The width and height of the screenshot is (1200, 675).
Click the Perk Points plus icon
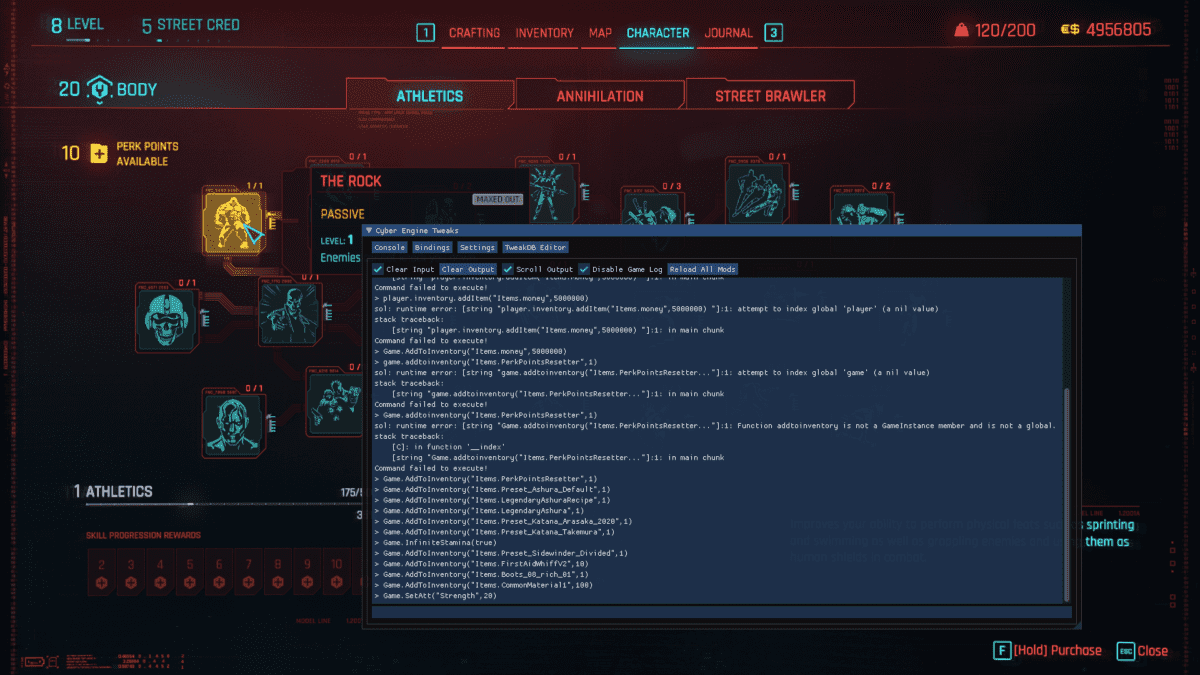pyautogui.click(x=99, y=153)
